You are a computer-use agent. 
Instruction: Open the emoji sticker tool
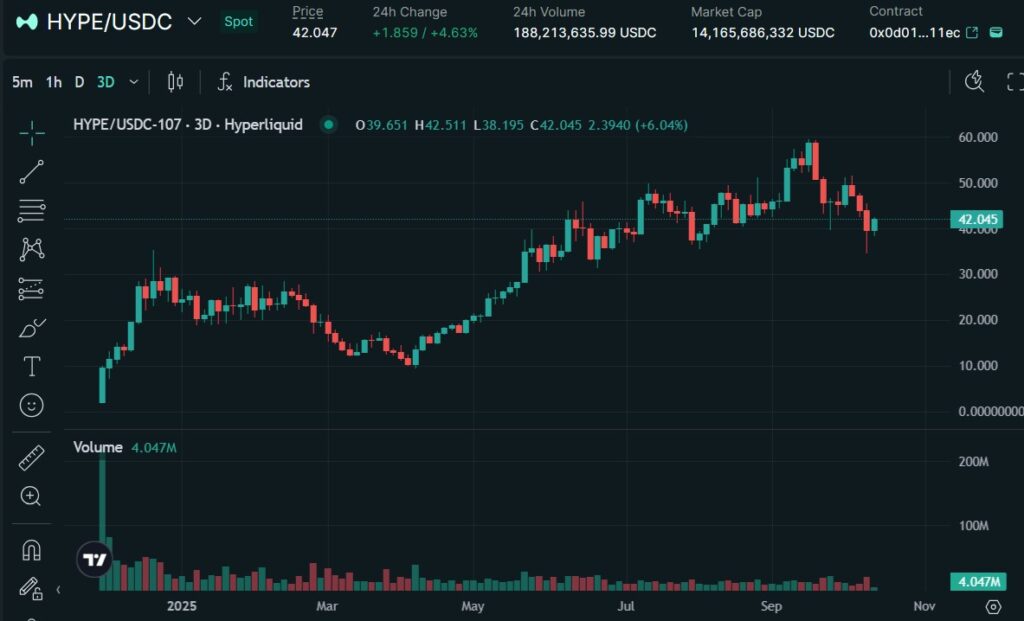click(31, 405)
